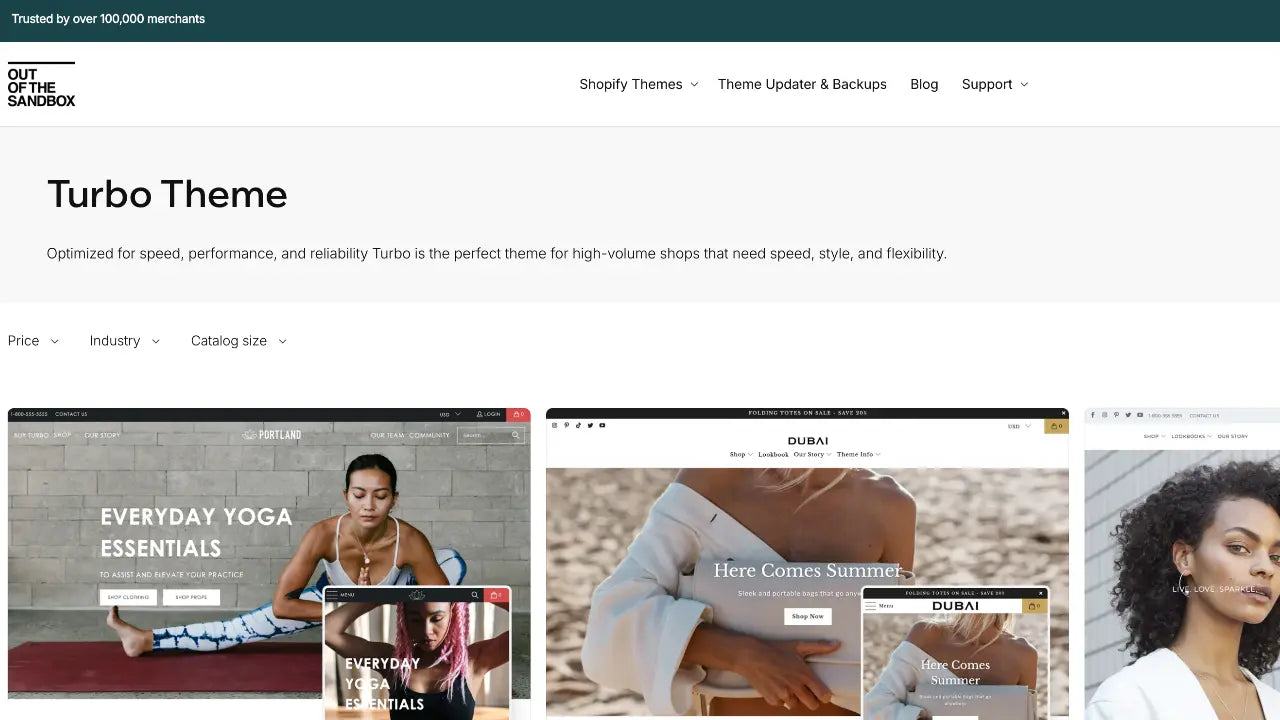Click hamburger menu icon in Dubai mobile preview
Screen dimensions: 1280x720
870,606
